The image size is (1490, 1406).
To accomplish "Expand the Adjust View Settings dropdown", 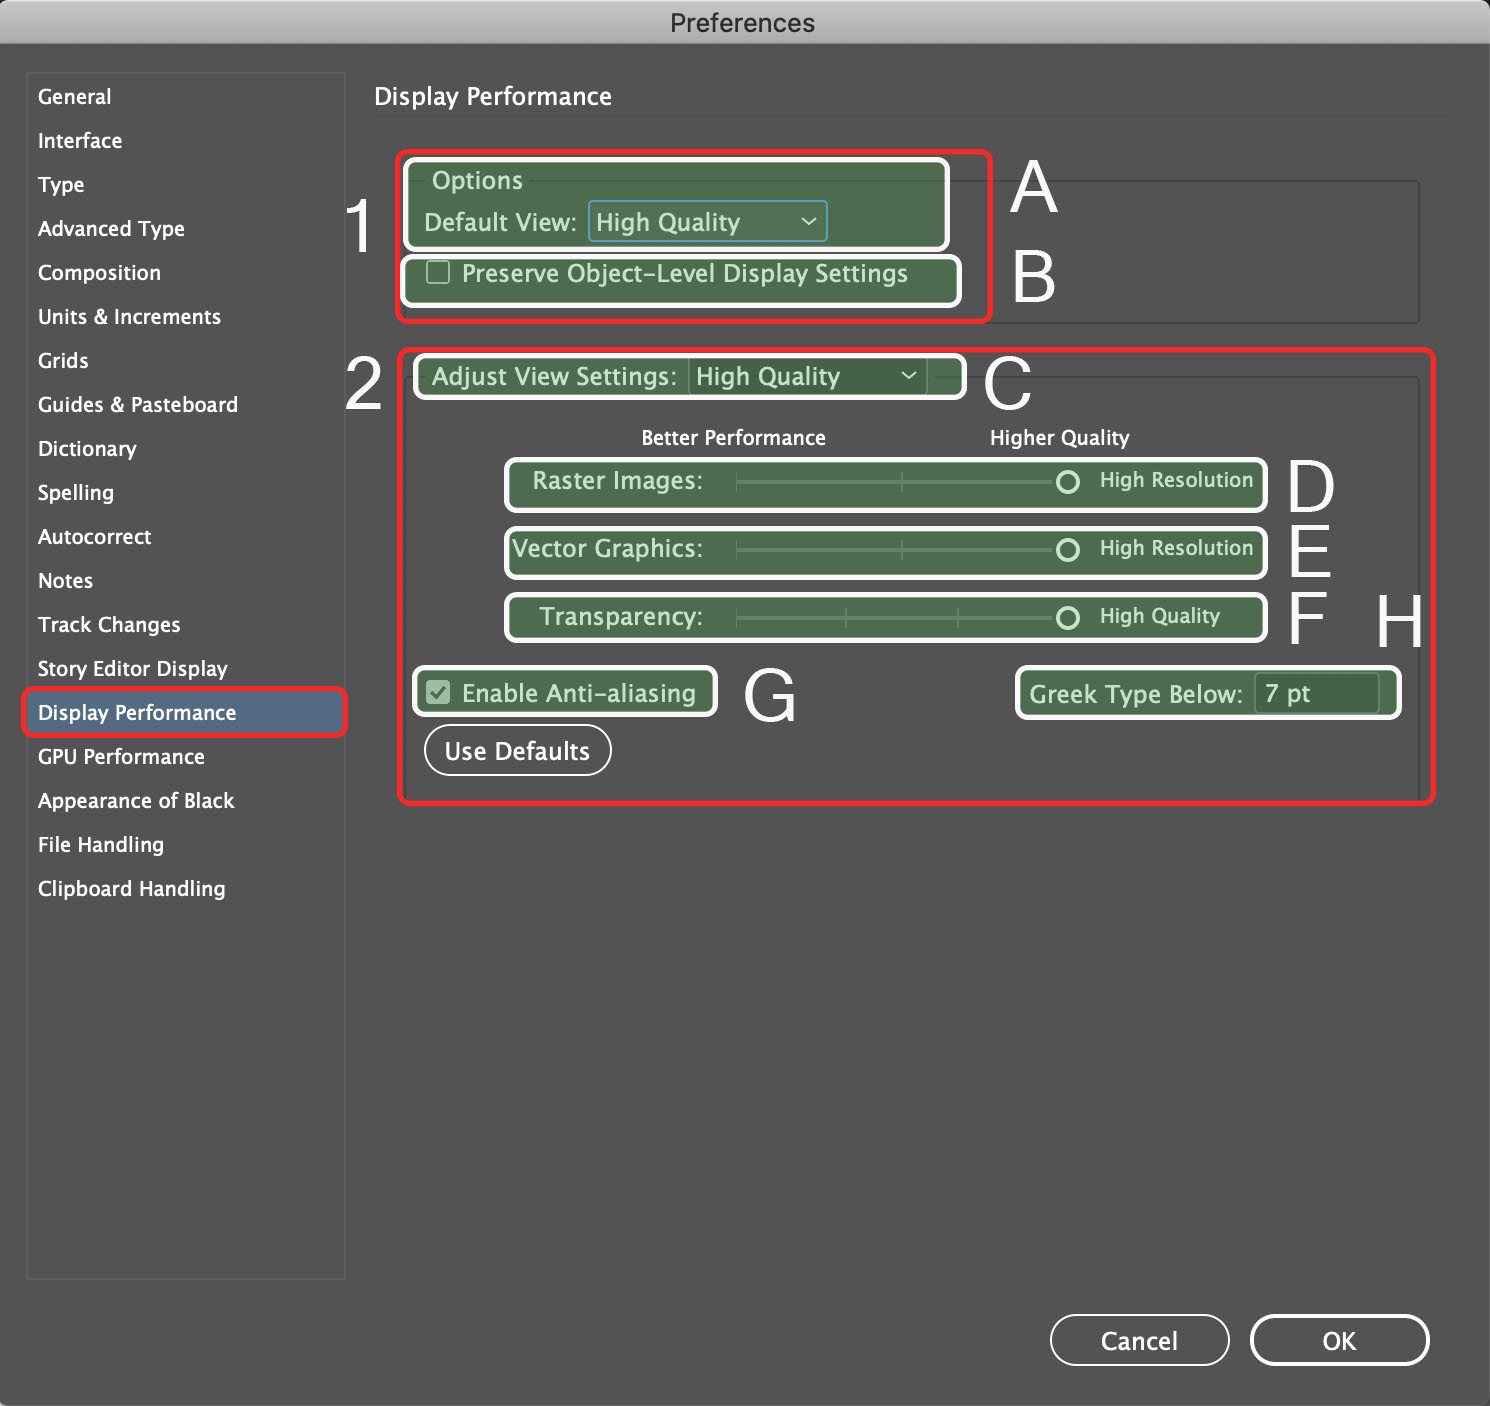I will point(807,377).
